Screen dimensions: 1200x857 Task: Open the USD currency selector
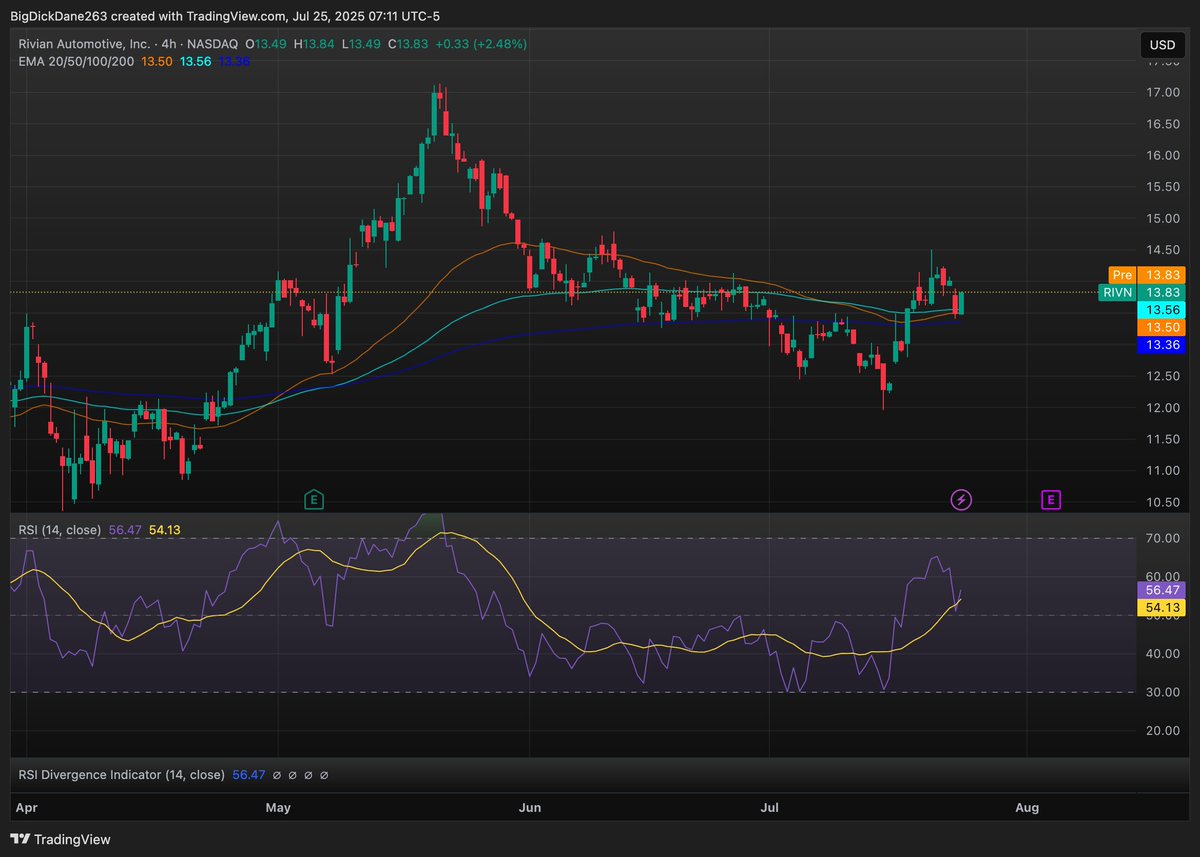(1162, 45)
